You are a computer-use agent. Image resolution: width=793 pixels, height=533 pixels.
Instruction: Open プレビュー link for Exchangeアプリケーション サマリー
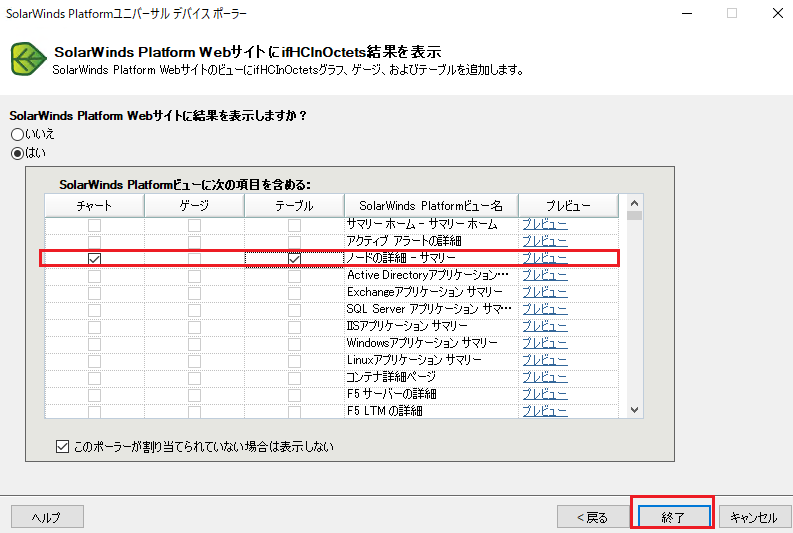point(545,292)
